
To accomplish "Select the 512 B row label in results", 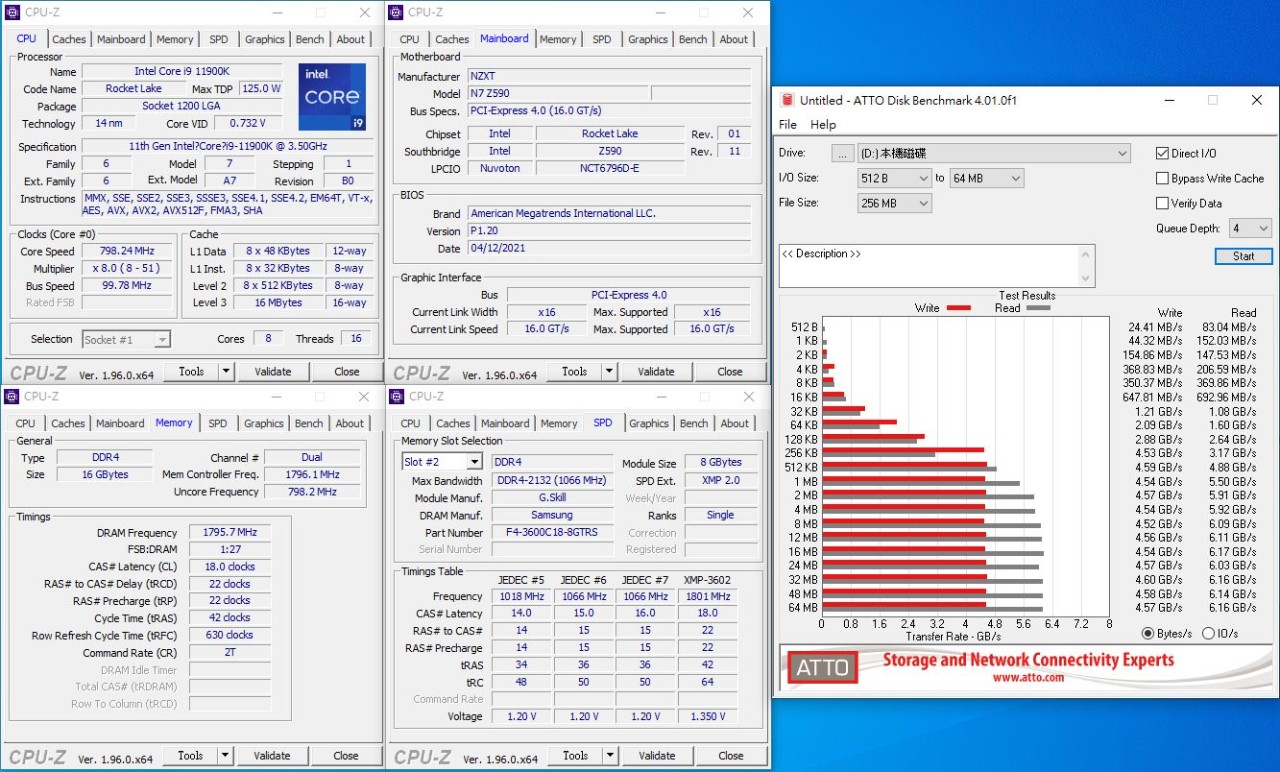I will (804, 327).
